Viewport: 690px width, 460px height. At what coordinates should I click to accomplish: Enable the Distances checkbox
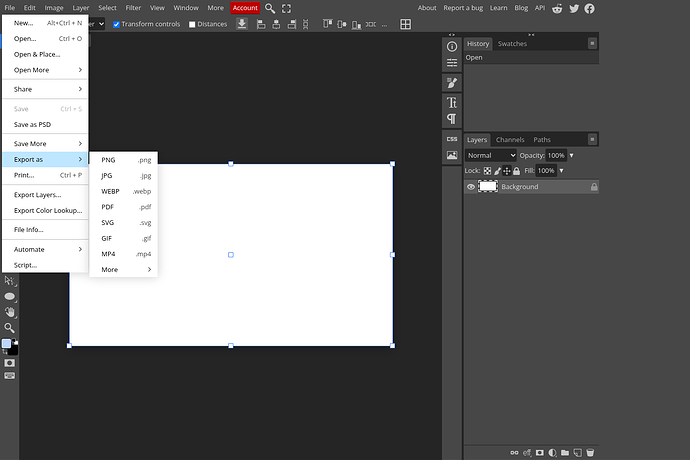(x=192, y=24)
